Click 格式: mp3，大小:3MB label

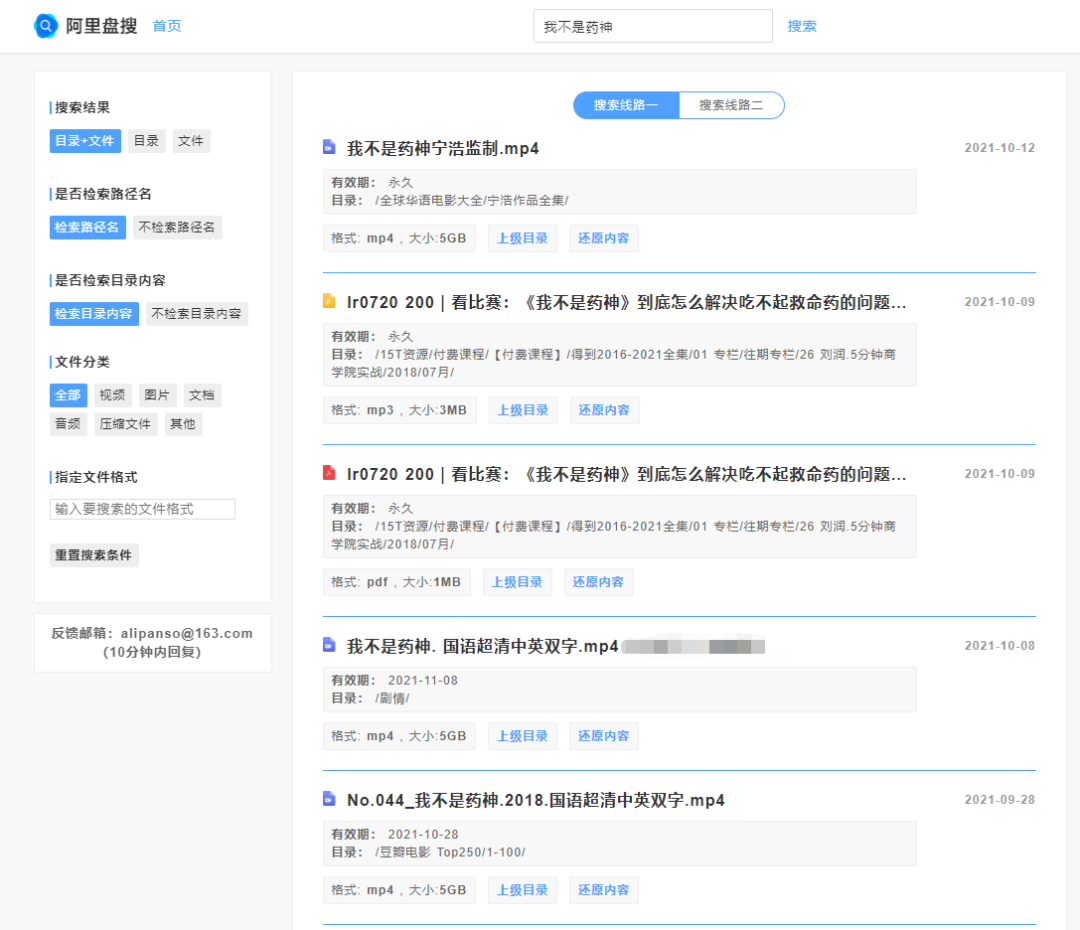399,410
